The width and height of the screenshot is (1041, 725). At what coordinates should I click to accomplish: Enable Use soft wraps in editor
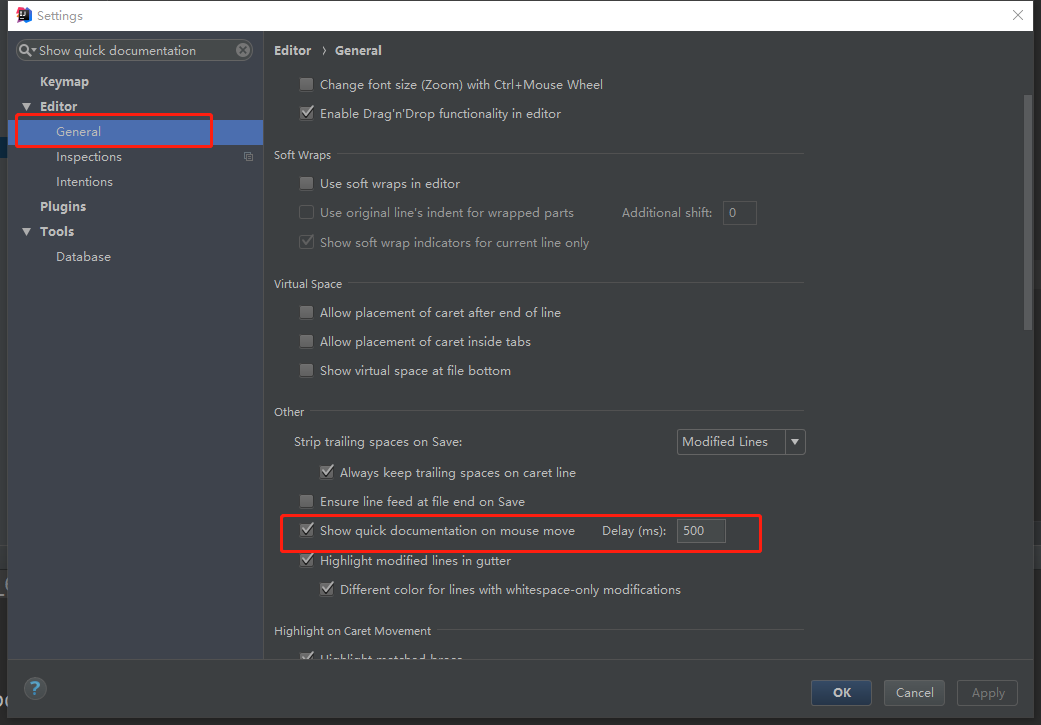click(307, 184)
